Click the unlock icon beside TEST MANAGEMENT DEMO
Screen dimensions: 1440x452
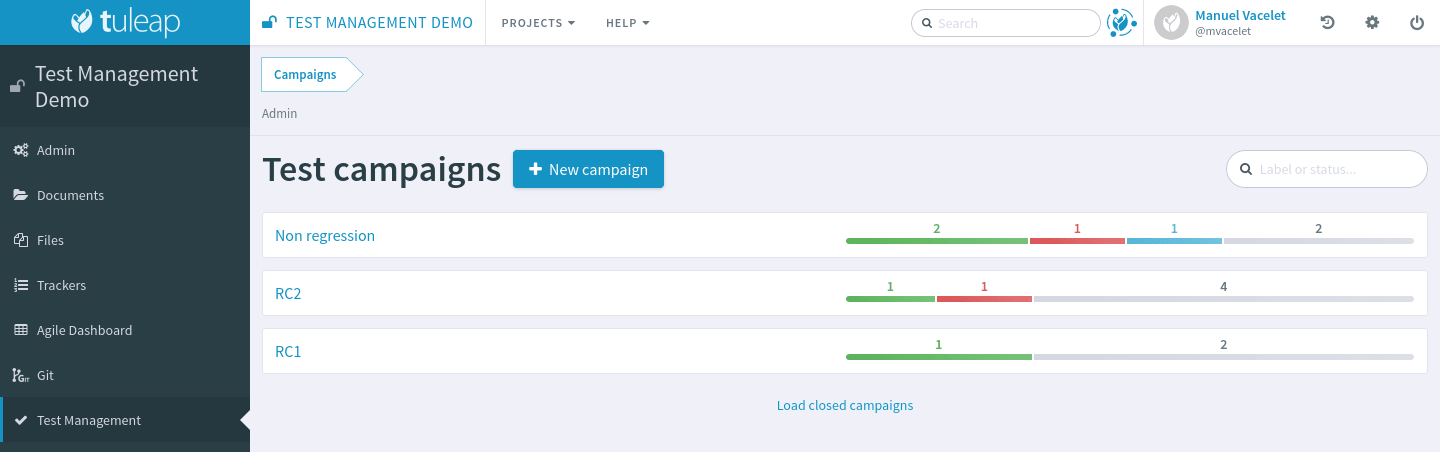point(268,22)
